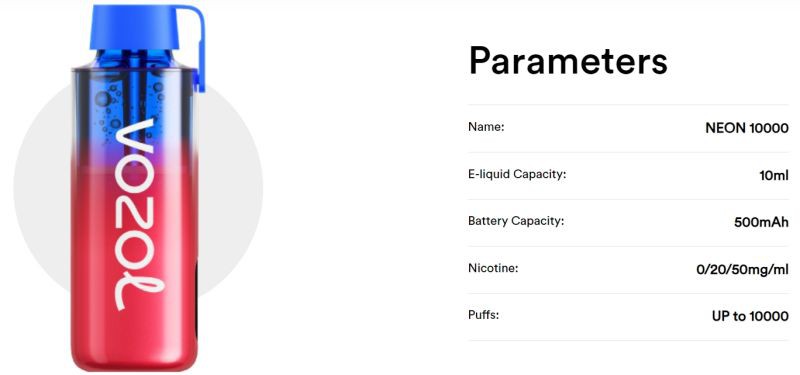Image resolution: width=800 pixels, height=375 pixels.
Task: Click the 10ml capacity value
Action: (773, 176)
